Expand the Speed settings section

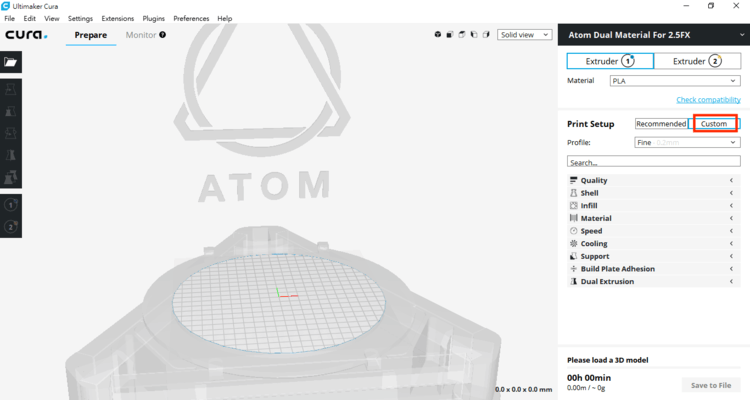(x=653, y=231)
